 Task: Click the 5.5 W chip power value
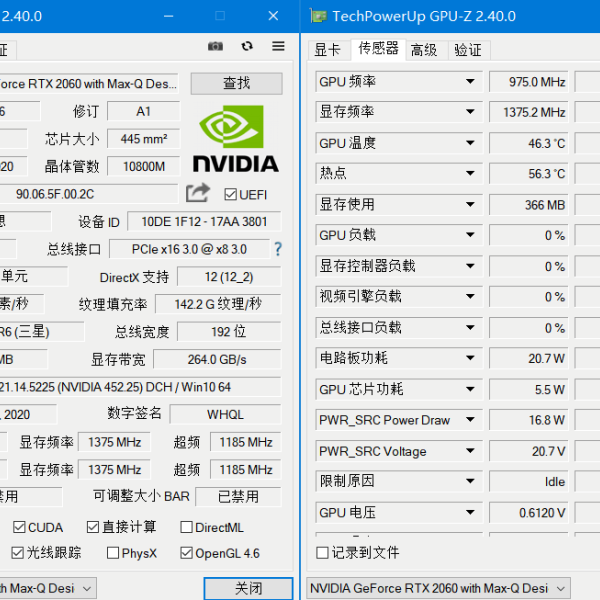tap(528, 390)
